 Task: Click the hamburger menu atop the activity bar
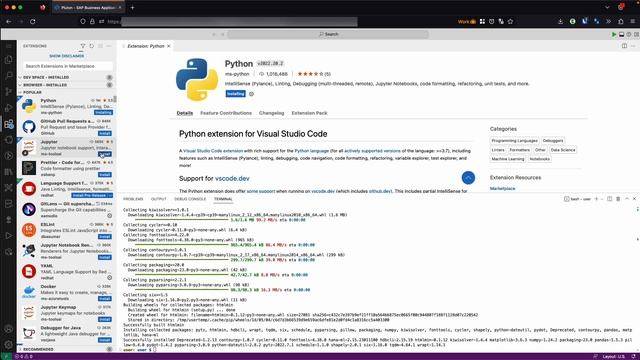pos(9,46)
